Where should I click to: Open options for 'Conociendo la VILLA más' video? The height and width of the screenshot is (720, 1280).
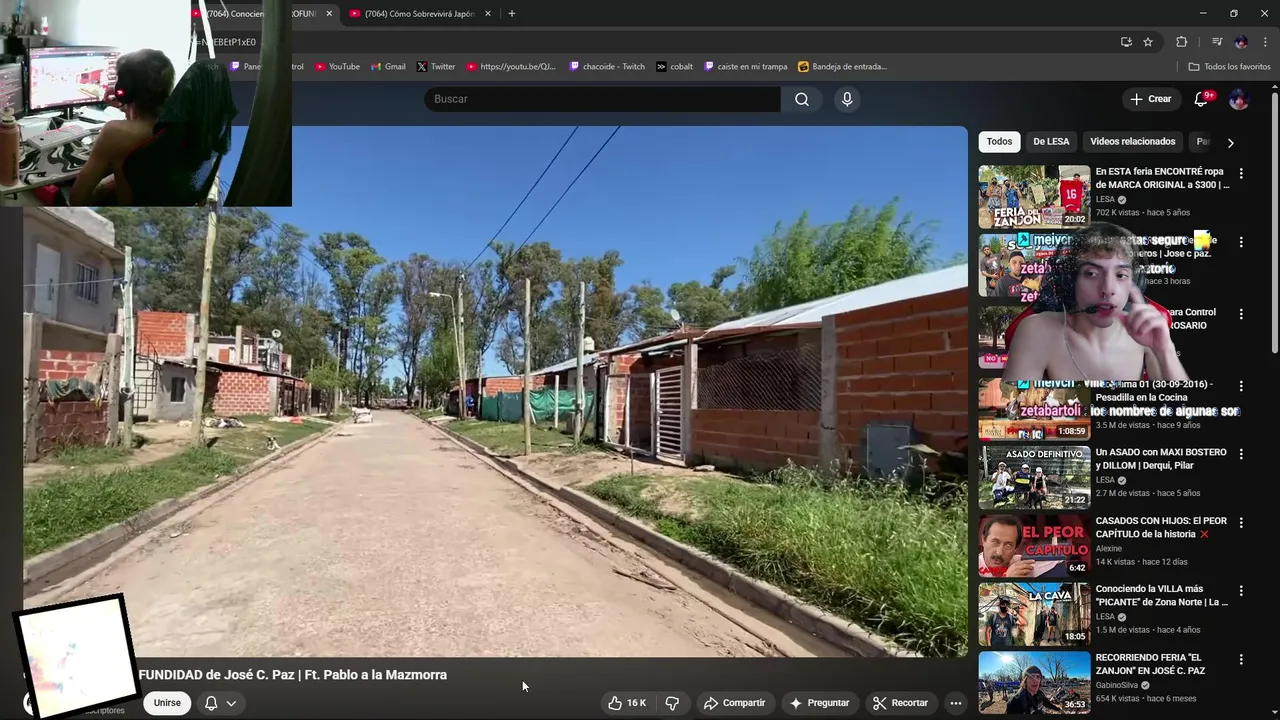(1241, 591)
